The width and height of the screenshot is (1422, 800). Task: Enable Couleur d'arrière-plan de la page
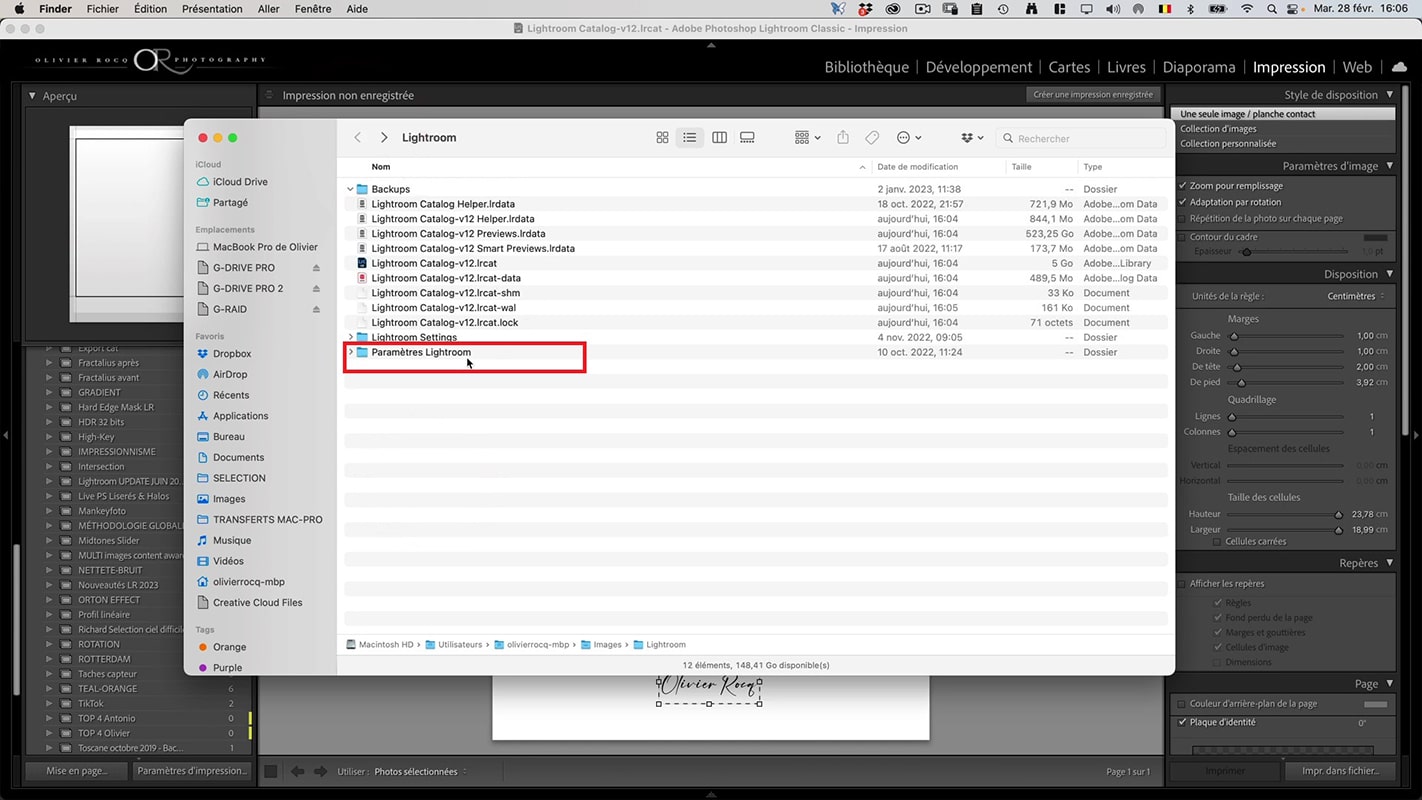tap(1183, 704)
